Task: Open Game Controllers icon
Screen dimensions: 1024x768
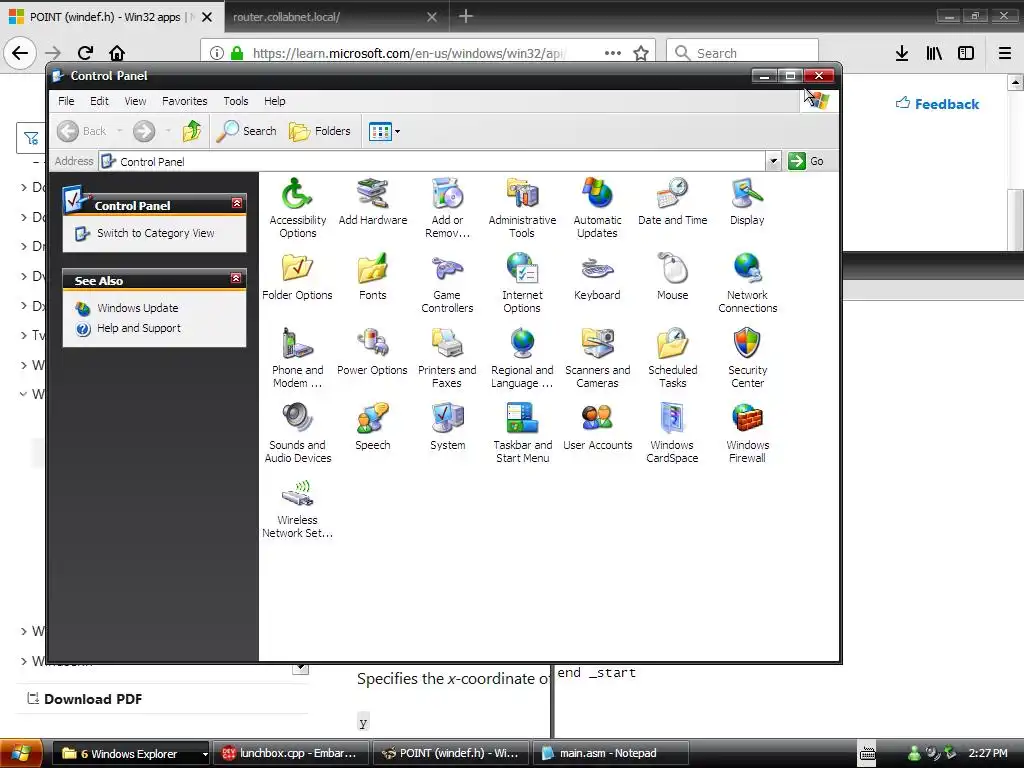Action: coord(447,283)
